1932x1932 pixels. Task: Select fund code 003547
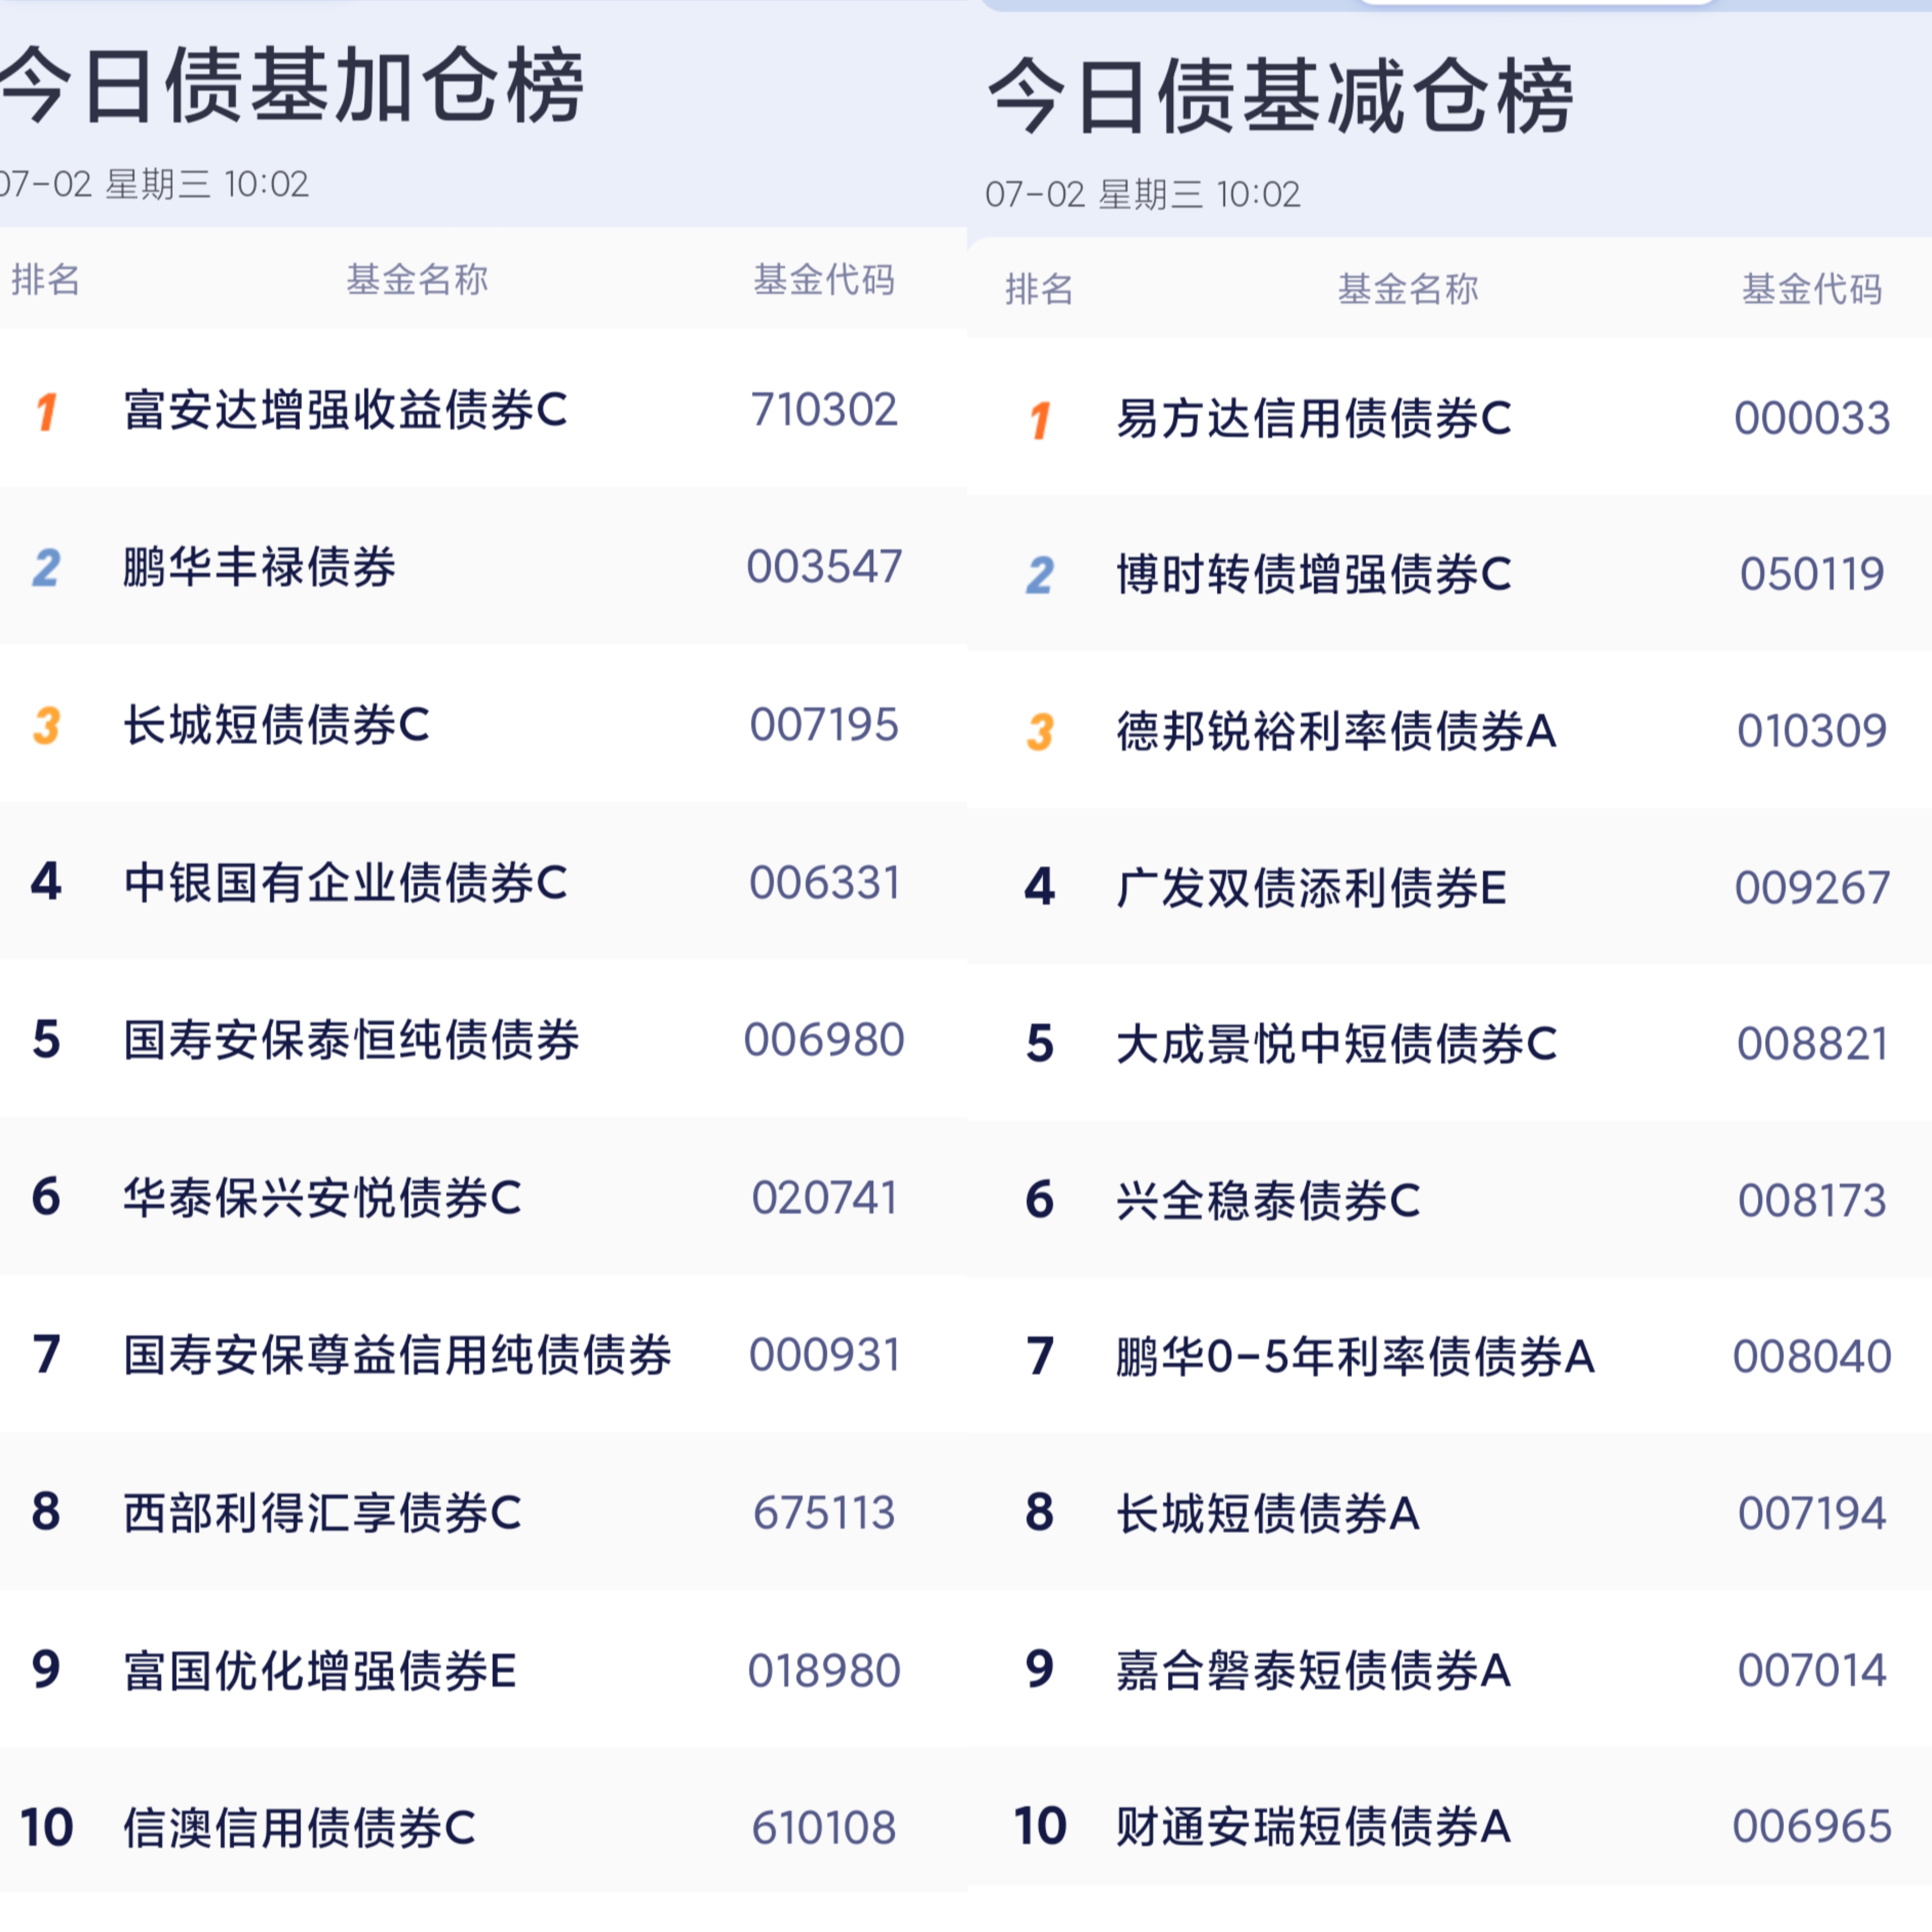(x=824, y=567)
